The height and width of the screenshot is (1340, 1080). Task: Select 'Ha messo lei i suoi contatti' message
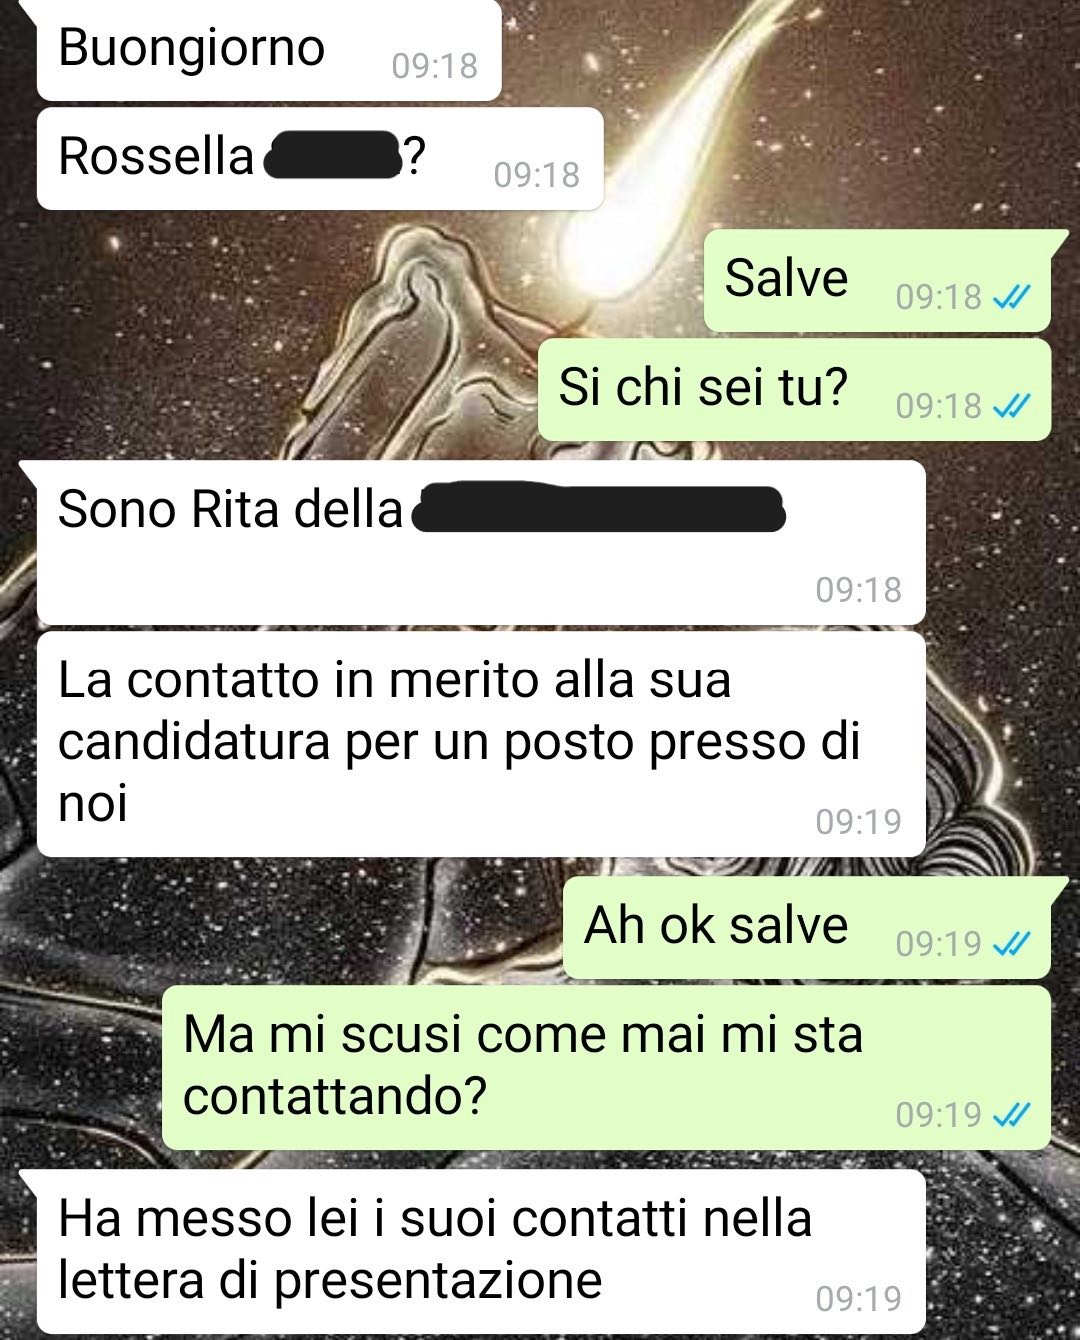click(480, 1252)
